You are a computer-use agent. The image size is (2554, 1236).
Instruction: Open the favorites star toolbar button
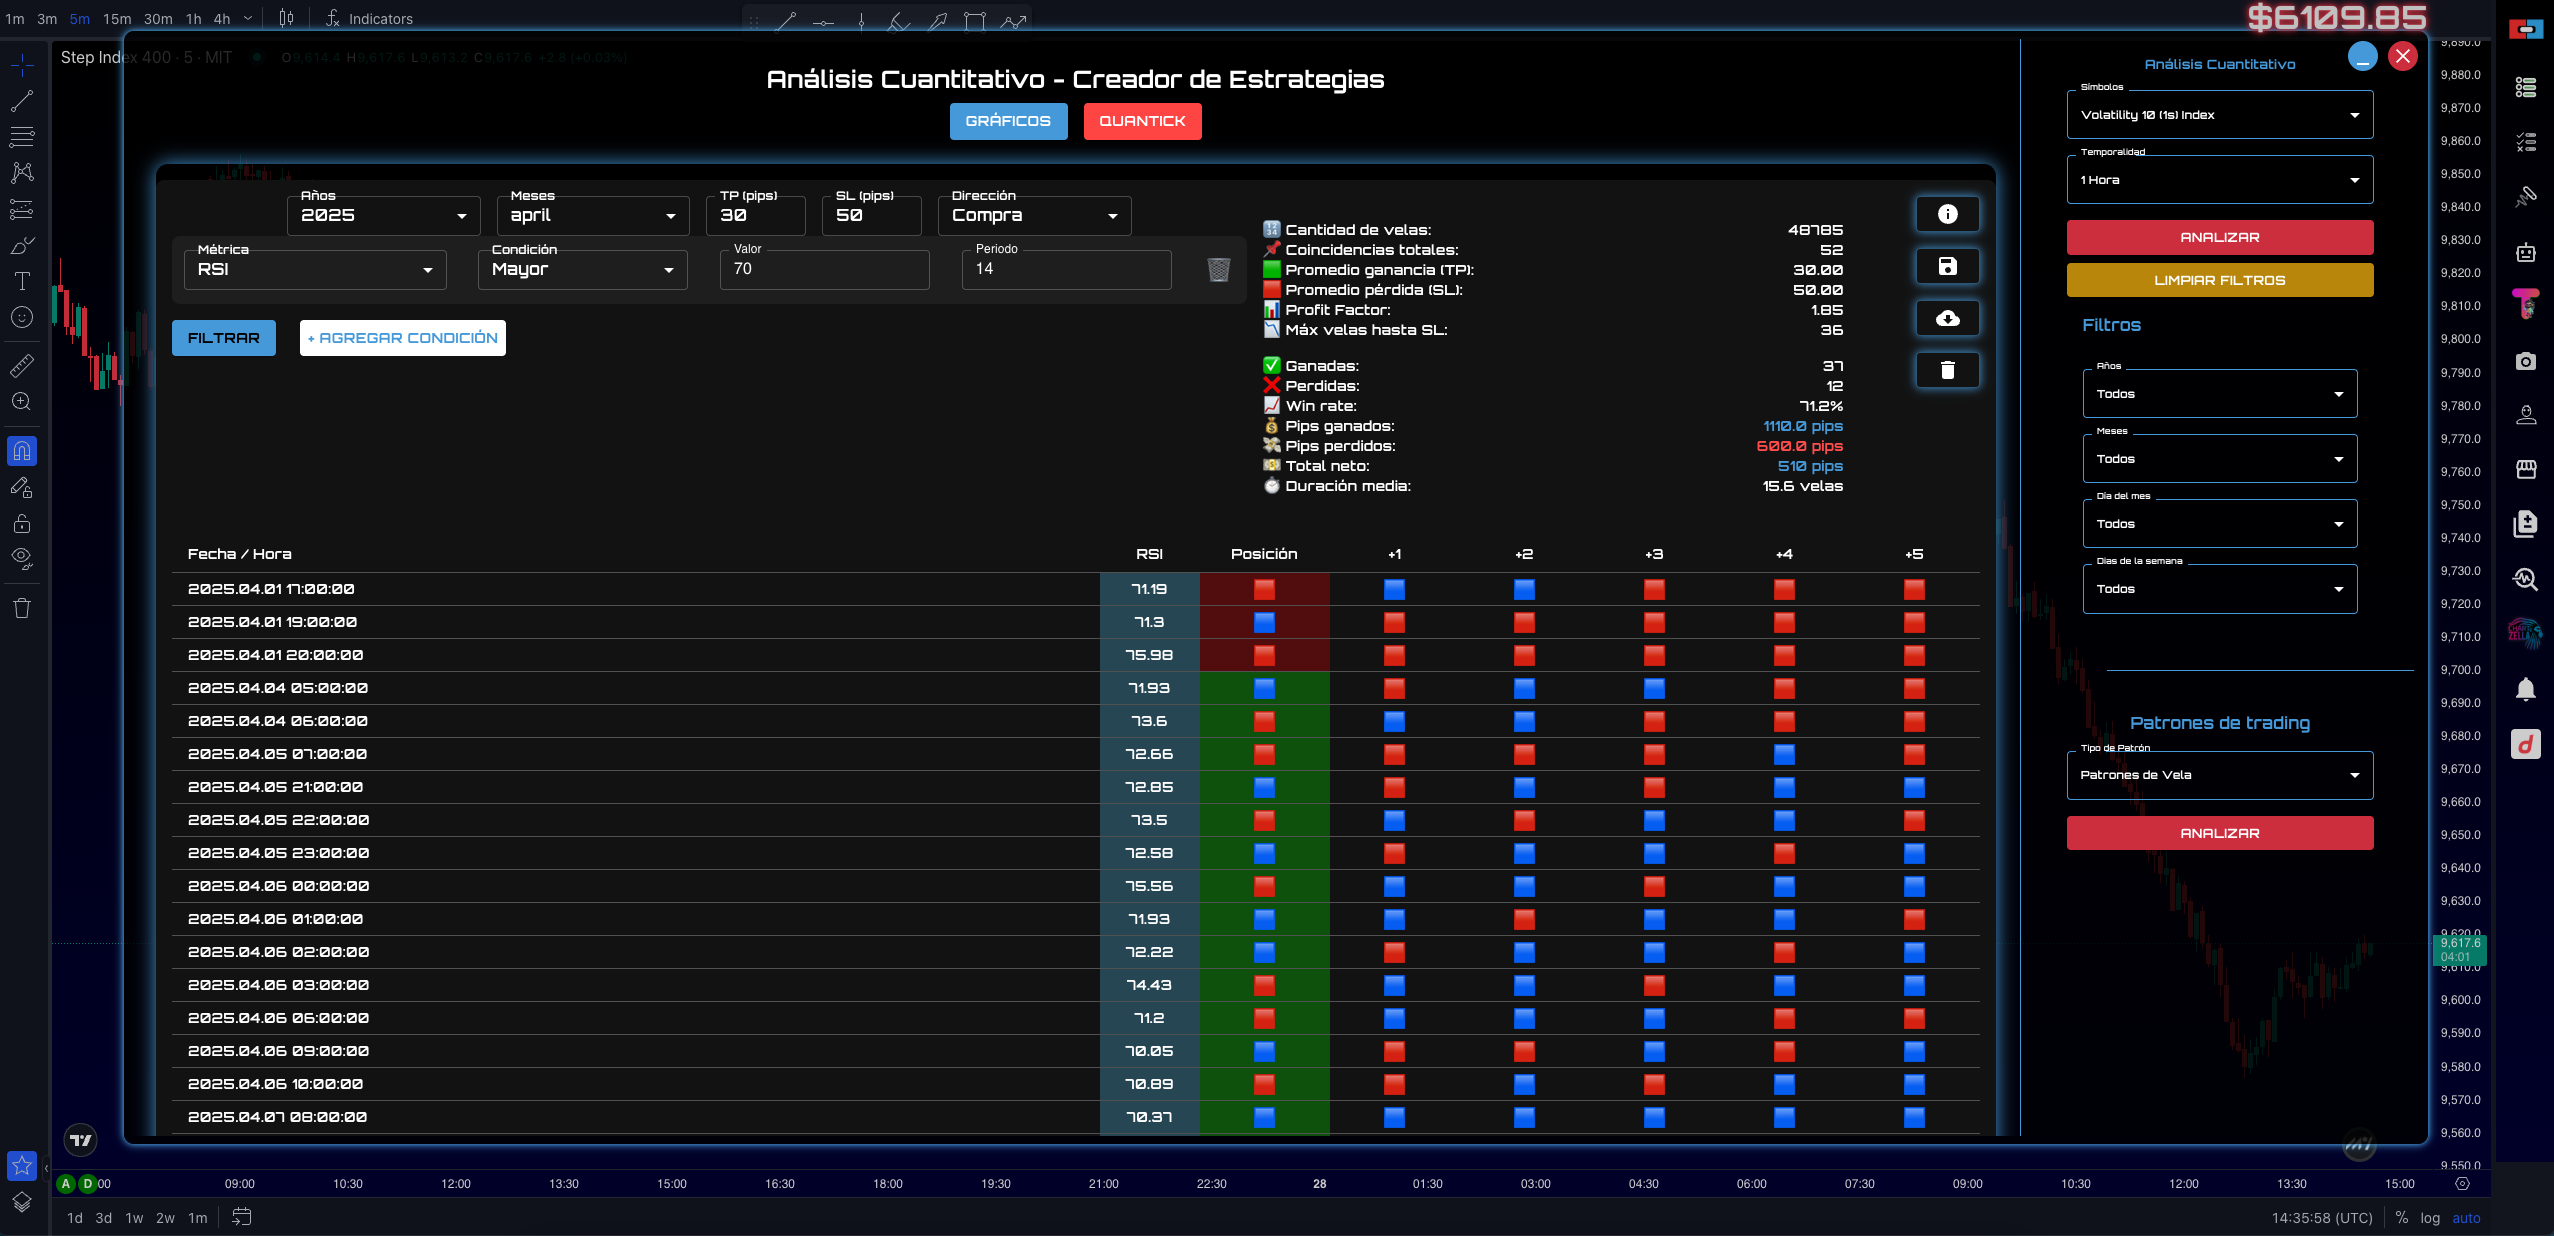(22, 1165)
